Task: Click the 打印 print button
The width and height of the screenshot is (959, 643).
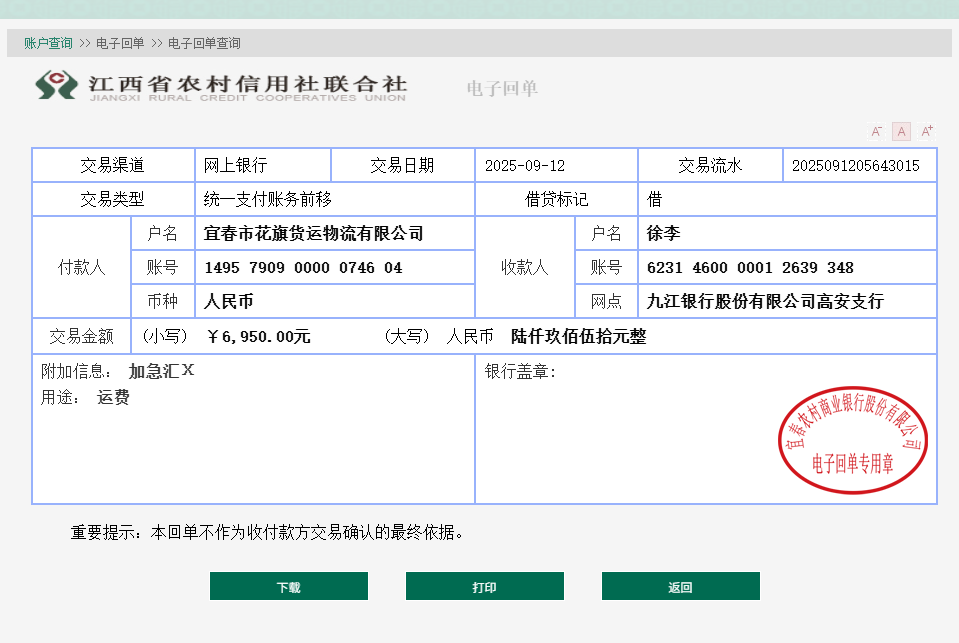Action: [x=484, y=586]
